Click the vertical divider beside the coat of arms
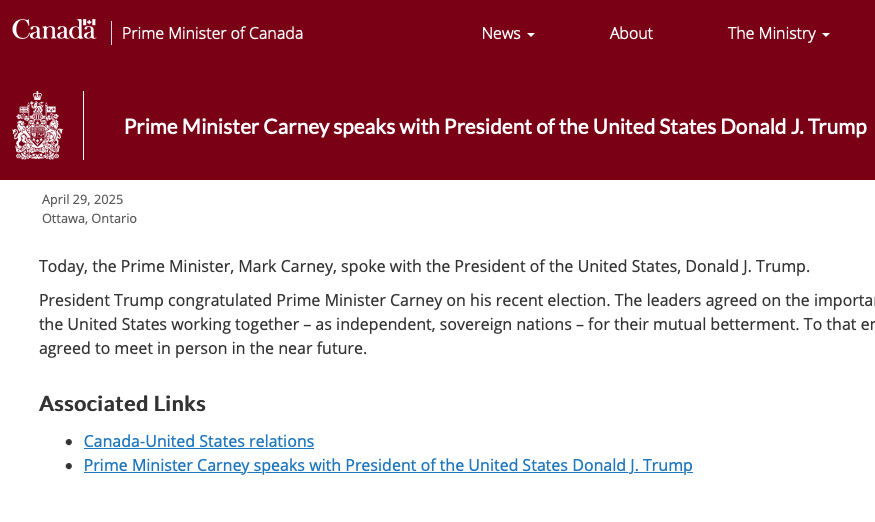Image resolution: width=875 pixels, height=522 pixels. (x=84, y=125)
